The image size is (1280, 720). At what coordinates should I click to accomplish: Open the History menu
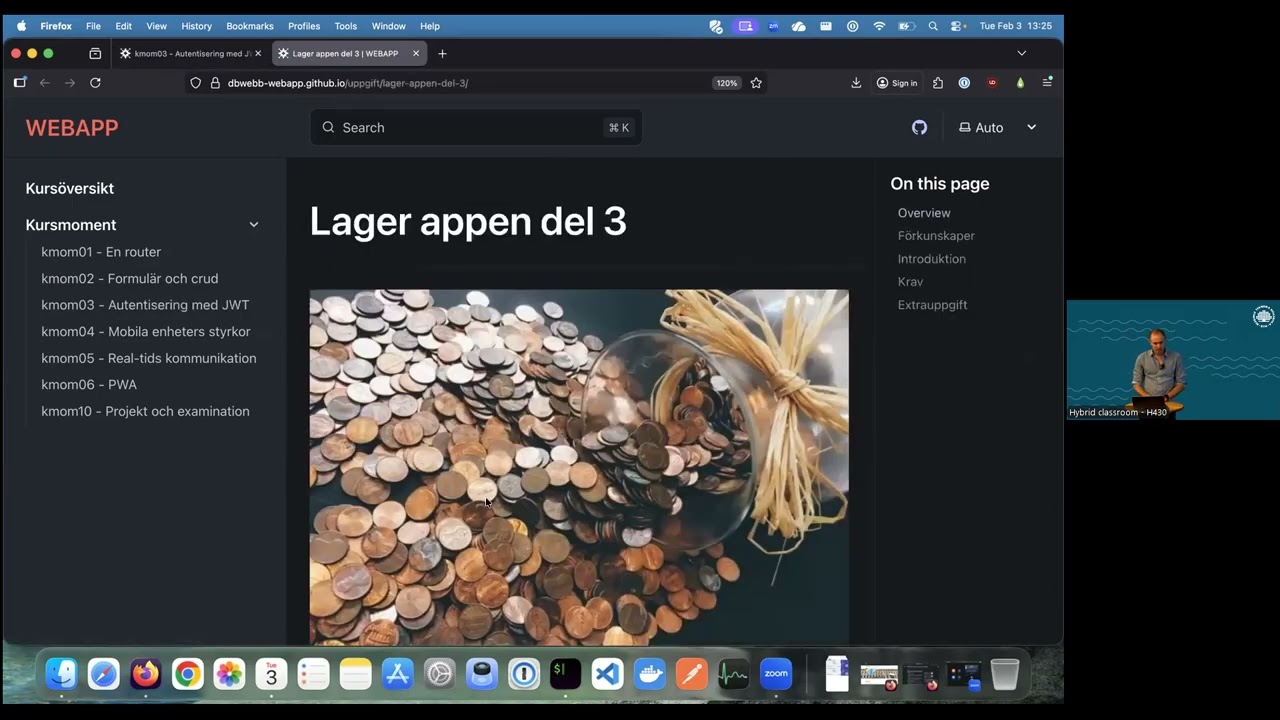(x=196, y=26)
